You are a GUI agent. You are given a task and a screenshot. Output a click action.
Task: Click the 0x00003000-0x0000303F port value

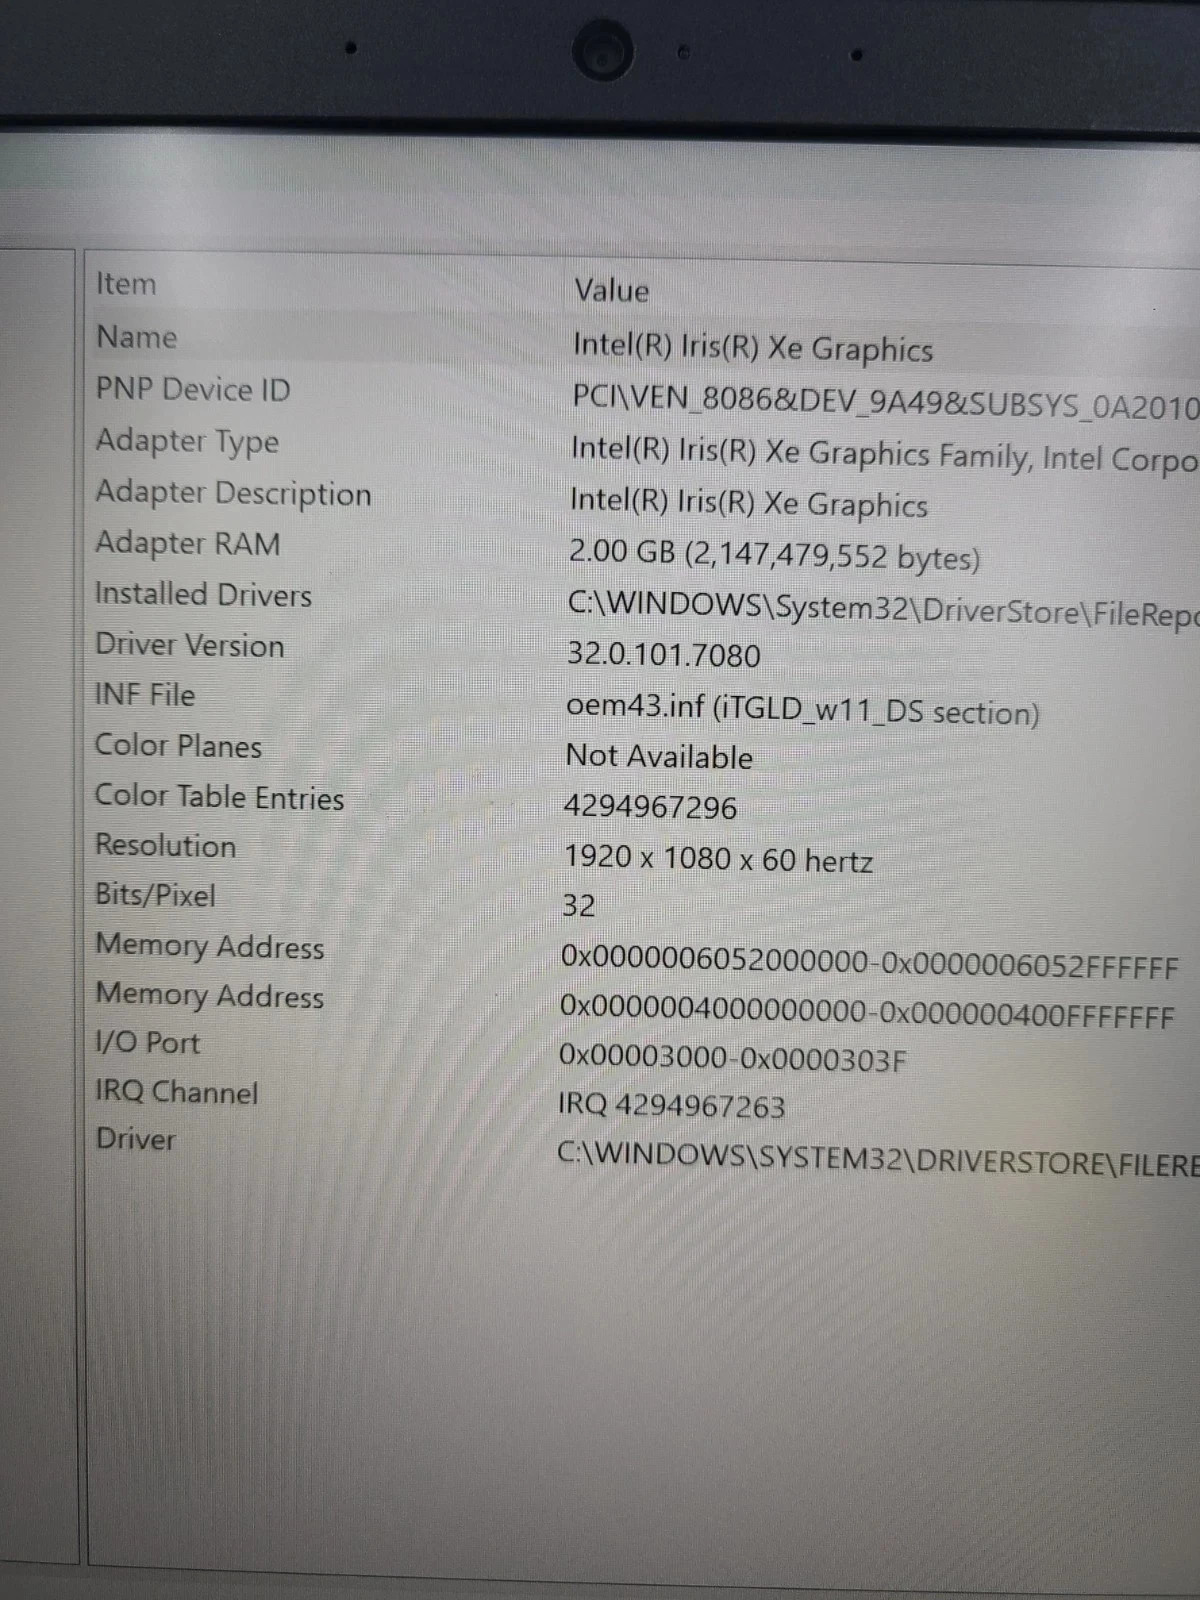tap(732, 1058)
